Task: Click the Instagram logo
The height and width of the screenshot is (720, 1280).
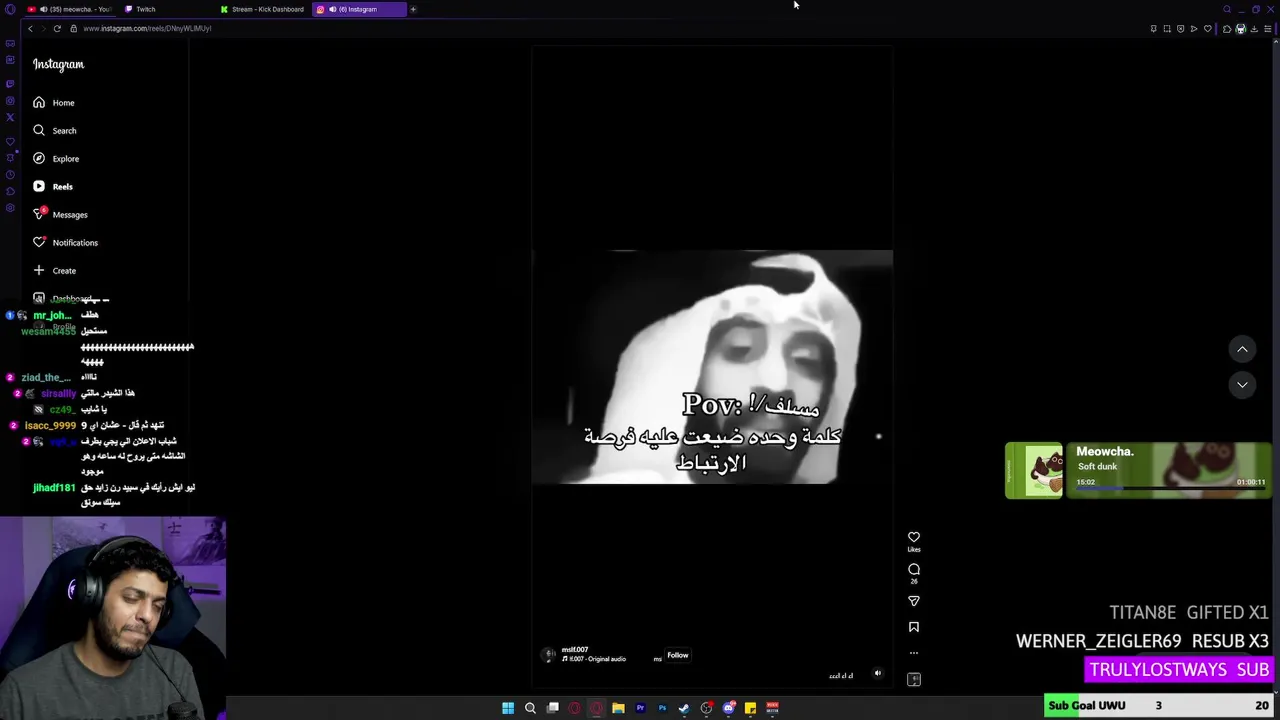Action: pyautogui.click(x=58, y=64)
